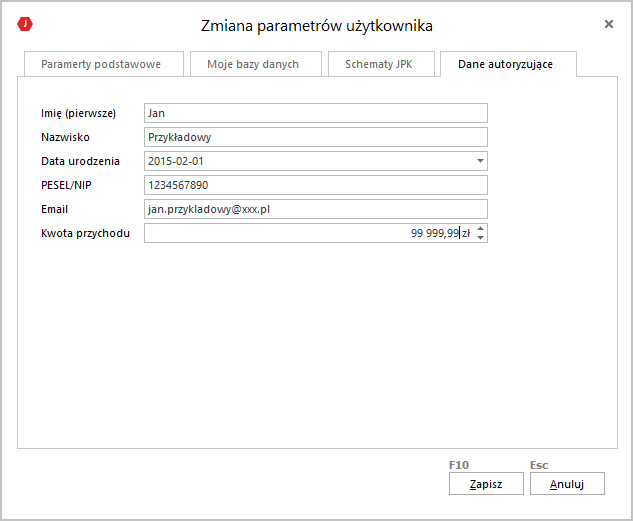Cancel changes with the Anuluj button
Screen dimensions: 633x521
[x=567, y=484]
